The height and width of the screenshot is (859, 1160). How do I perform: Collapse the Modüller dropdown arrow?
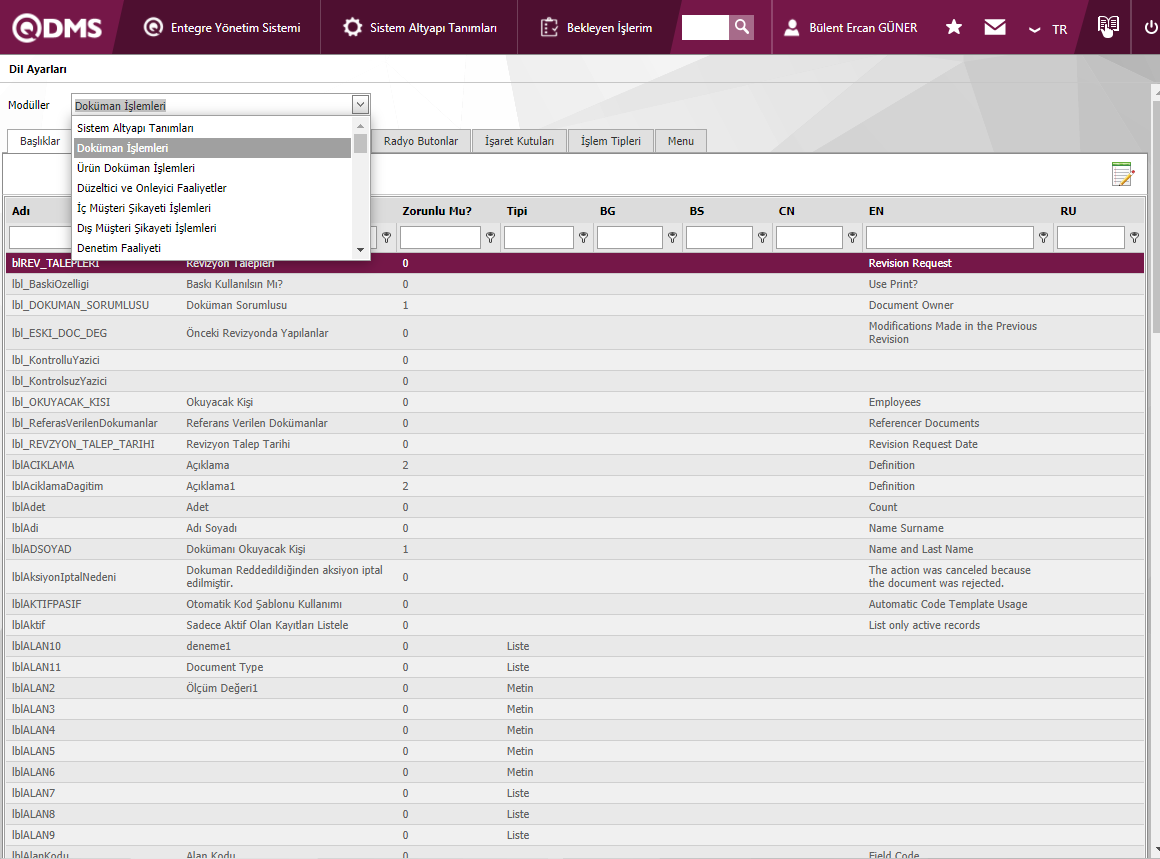click(360, 104)
